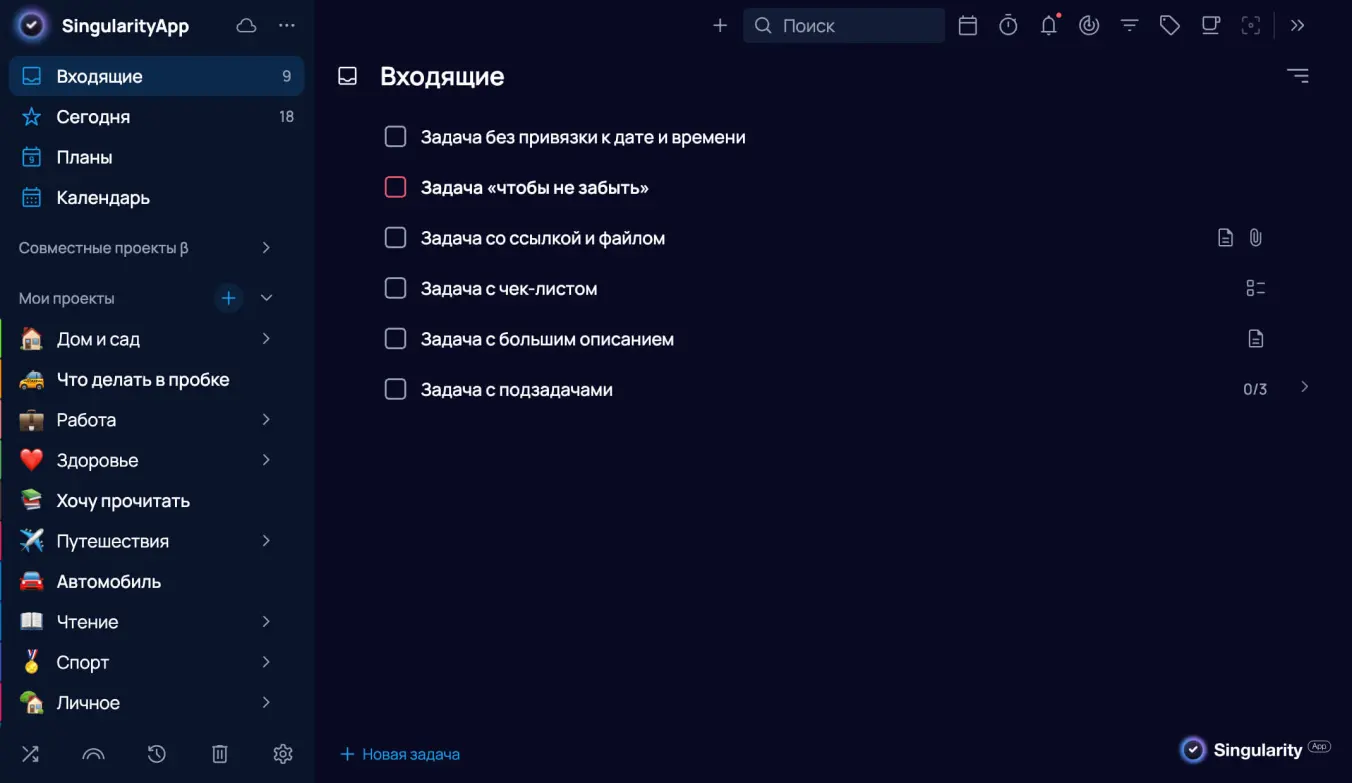This screenshot has width=1352, height=783.
Task: Add a new project with plus button
Action: [229, 298]
